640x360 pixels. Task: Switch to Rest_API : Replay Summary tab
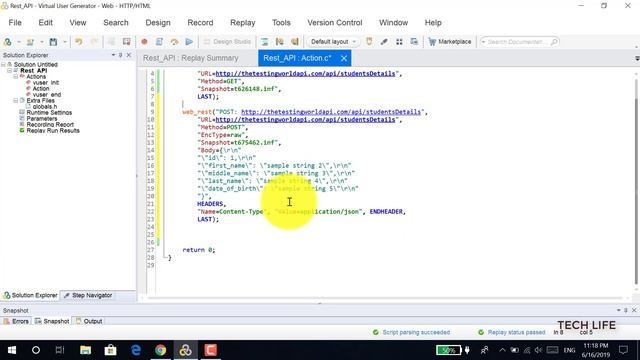[x=191, y=58]
